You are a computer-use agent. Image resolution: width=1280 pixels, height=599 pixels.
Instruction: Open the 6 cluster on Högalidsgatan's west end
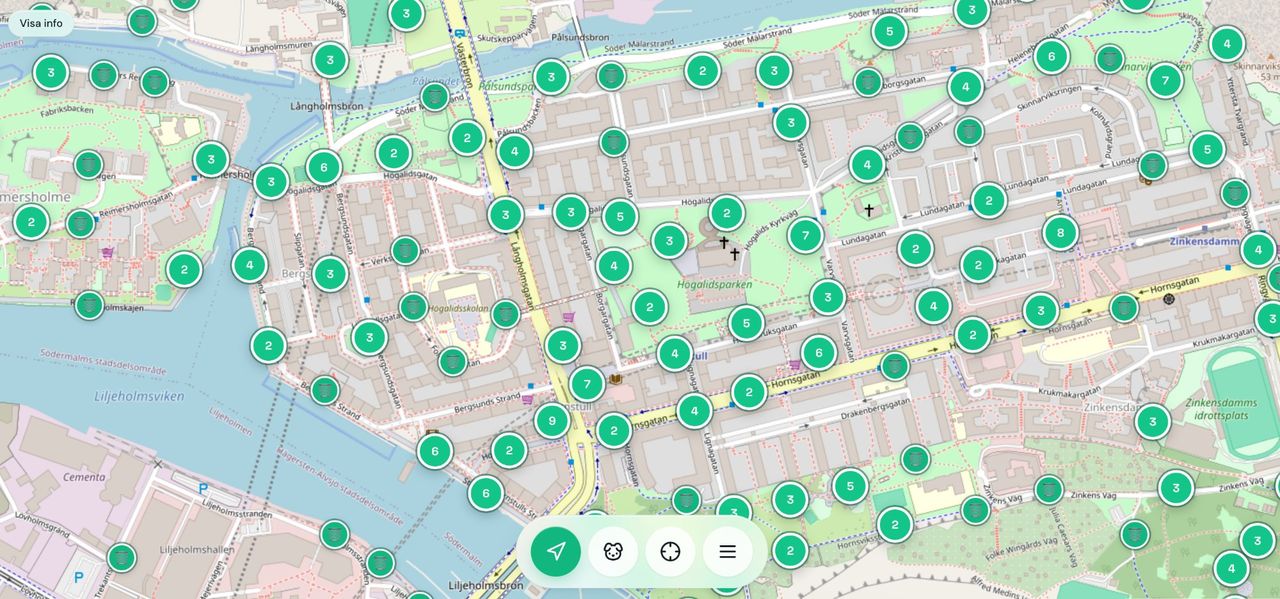[x=324, y=167]
